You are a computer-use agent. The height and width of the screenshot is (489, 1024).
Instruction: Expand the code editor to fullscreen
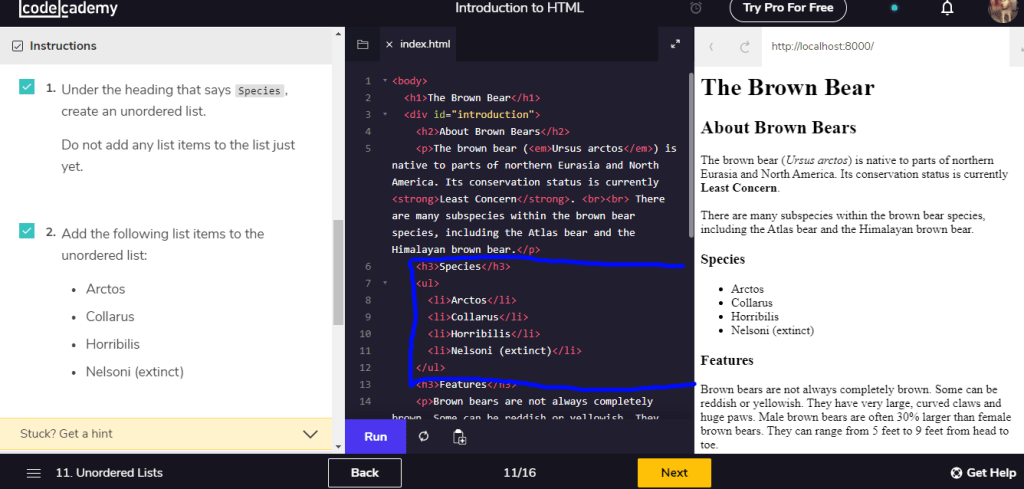point(675,44)
